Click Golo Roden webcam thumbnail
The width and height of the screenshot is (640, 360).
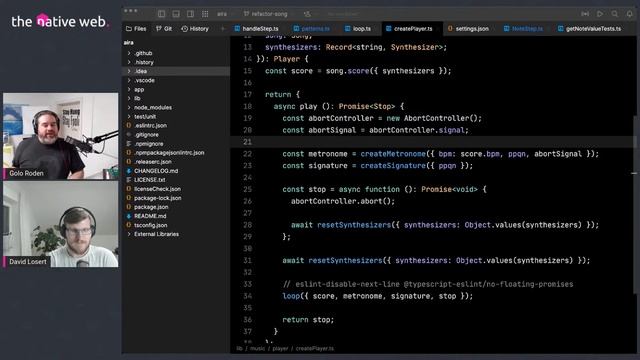tap(60, 136)
